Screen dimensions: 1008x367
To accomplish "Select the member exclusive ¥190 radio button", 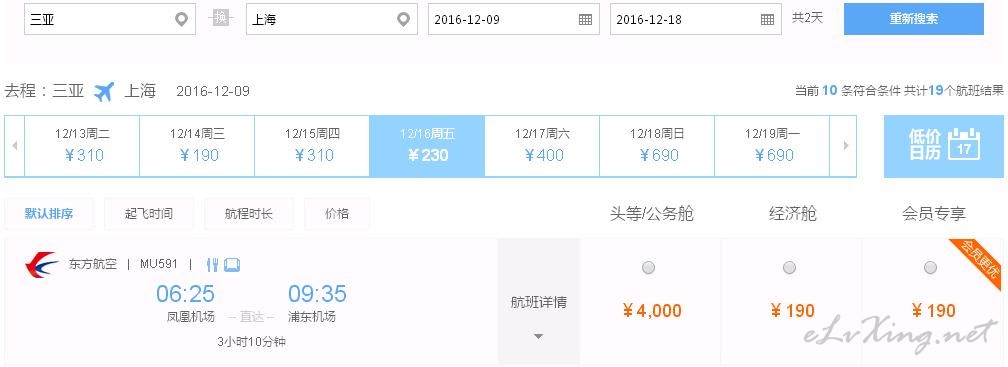I will [930, 267].
